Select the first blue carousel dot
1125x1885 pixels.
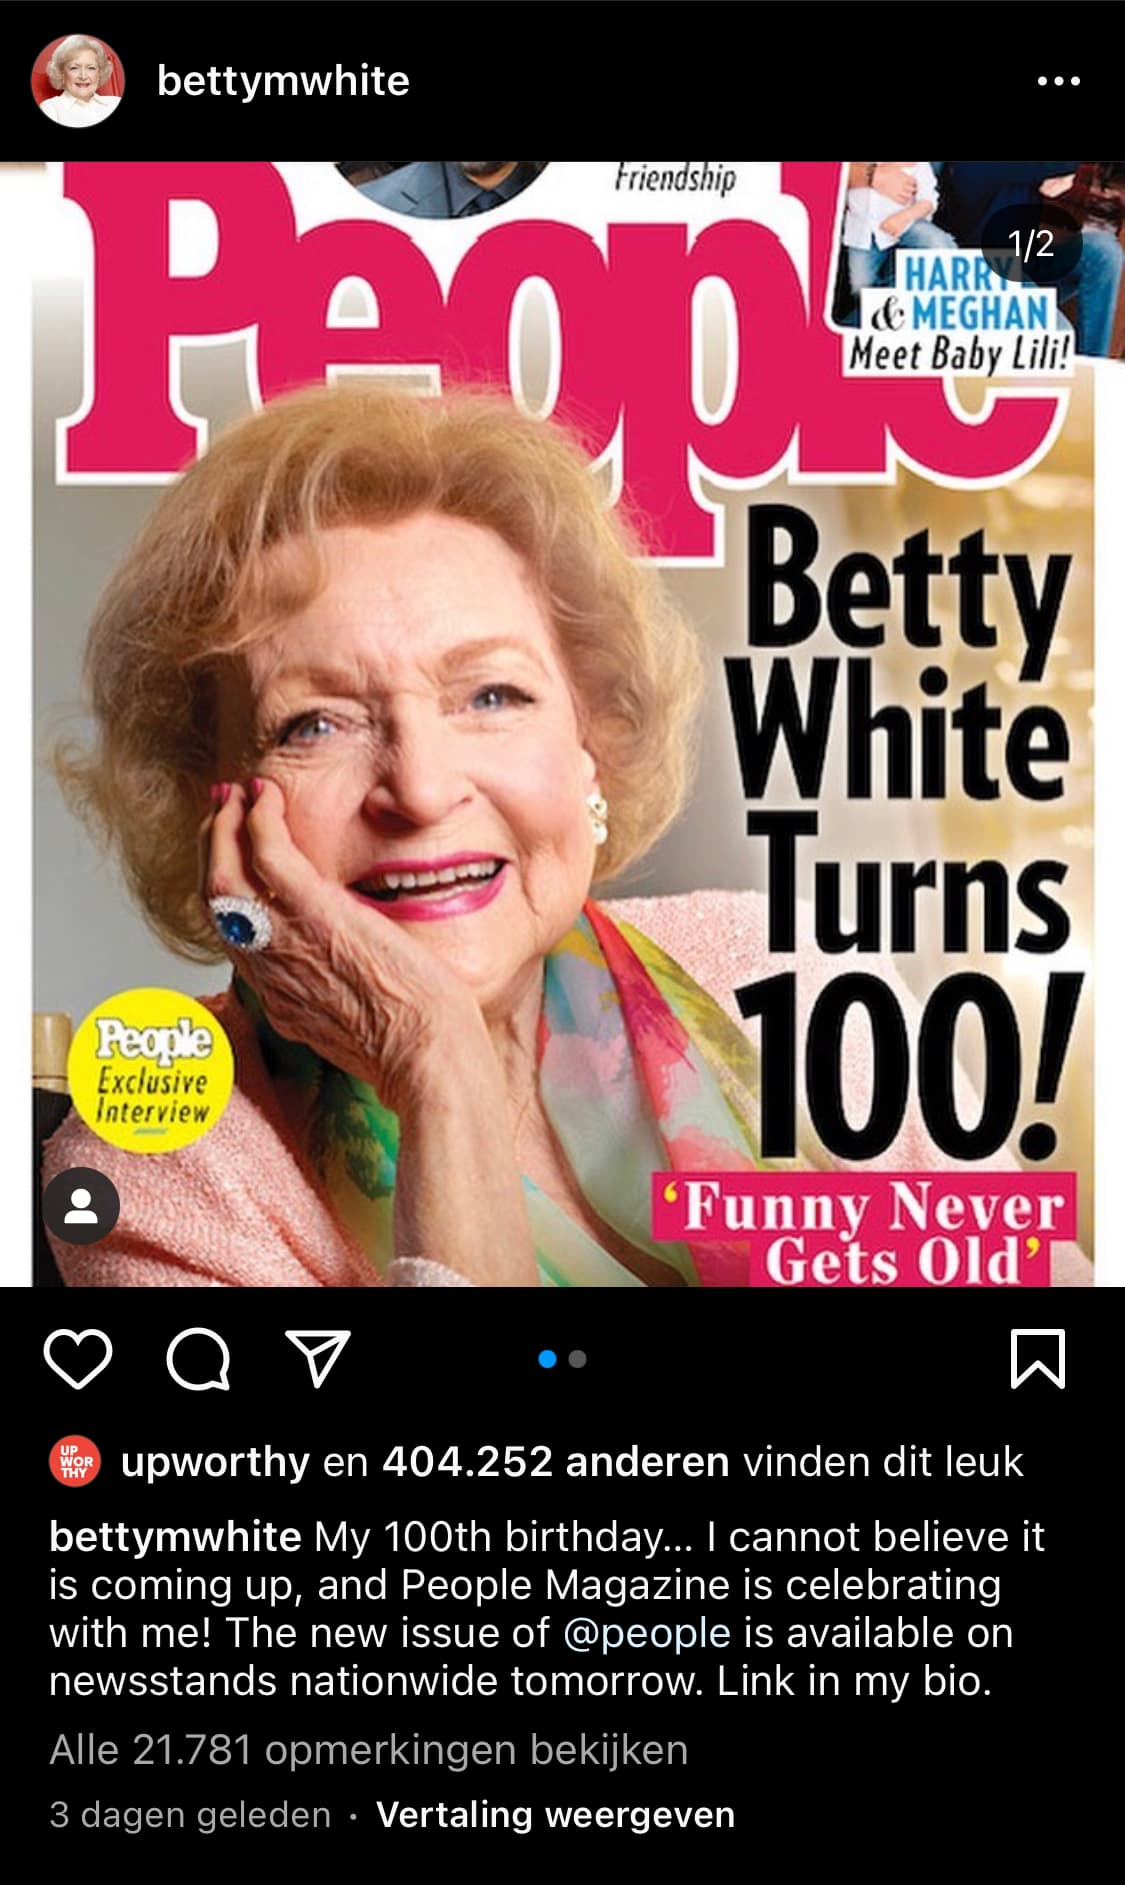(x=547, y=1359)
